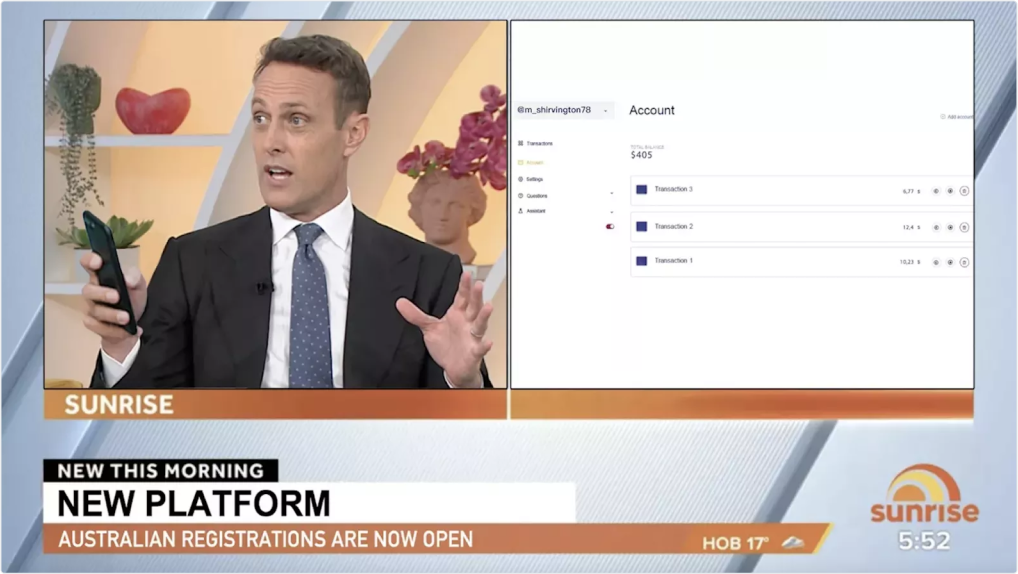This screenshot has height=574, width=1018.
Task: Open Transactions in the sidebar
Action: coord(536,144)
